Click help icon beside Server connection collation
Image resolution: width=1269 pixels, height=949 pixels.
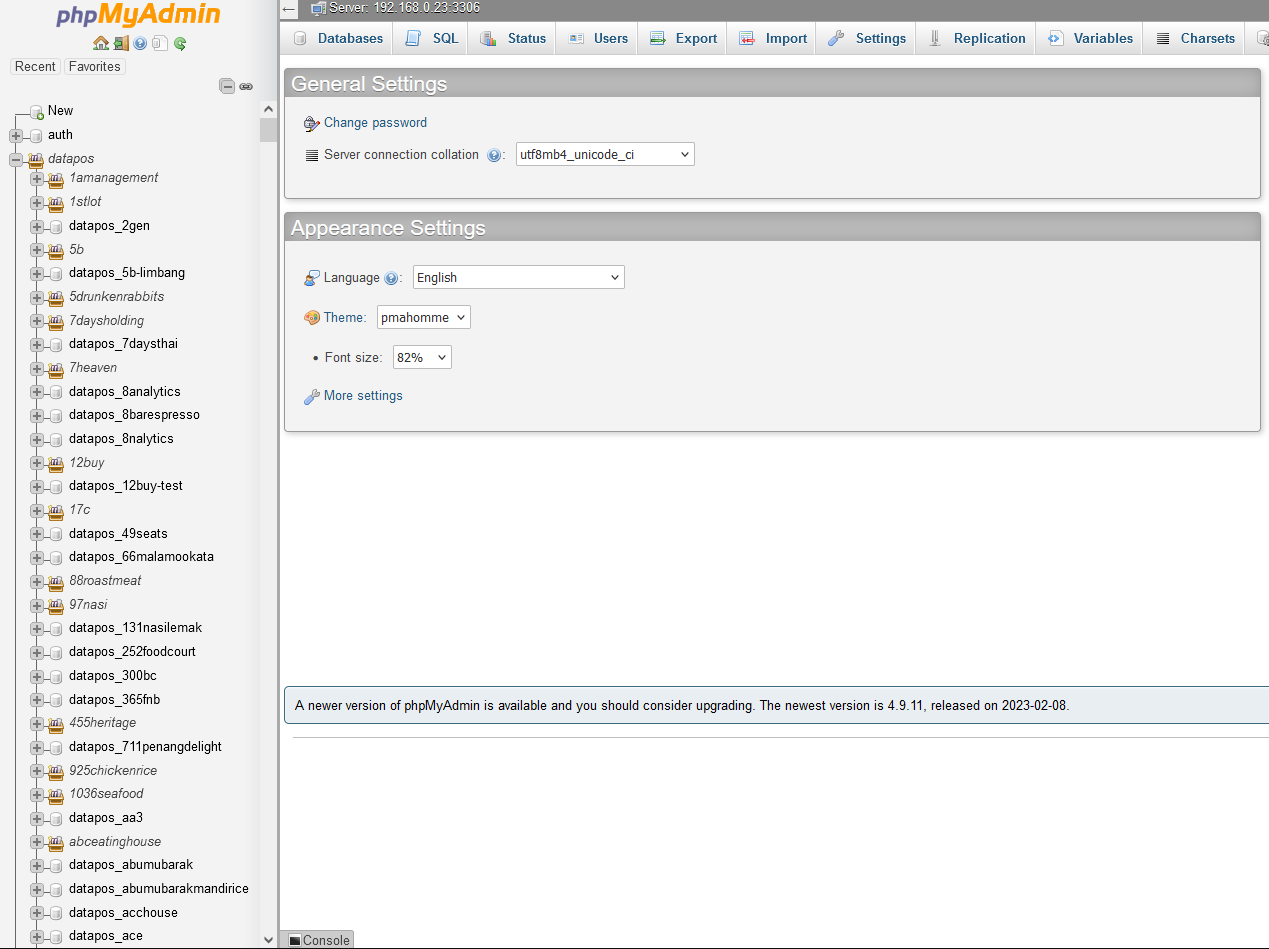point(494,155)
